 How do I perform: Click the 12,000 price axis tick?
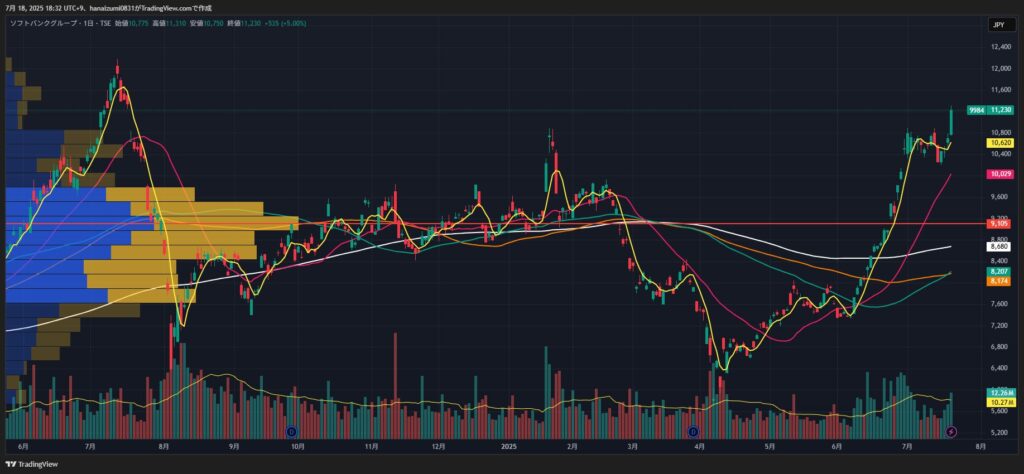pyautogui.click(x=999, y=69)
